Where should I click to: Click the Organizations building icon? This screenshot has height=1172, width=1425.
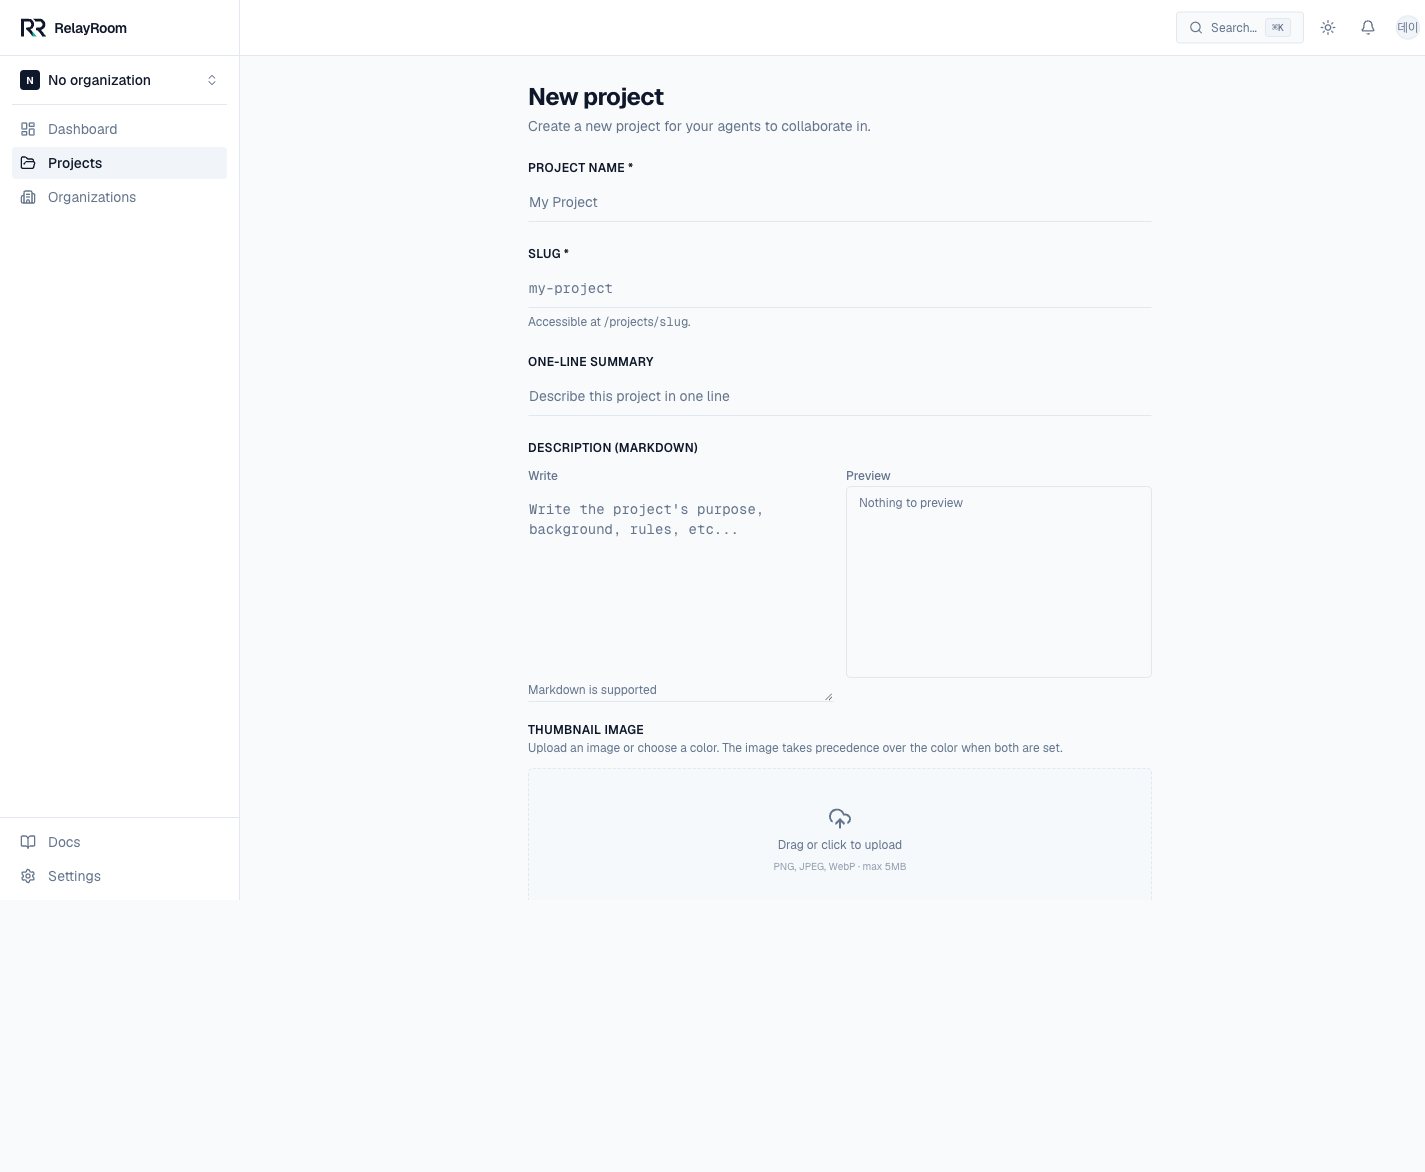pyautogui.click(x=28, y=197)
